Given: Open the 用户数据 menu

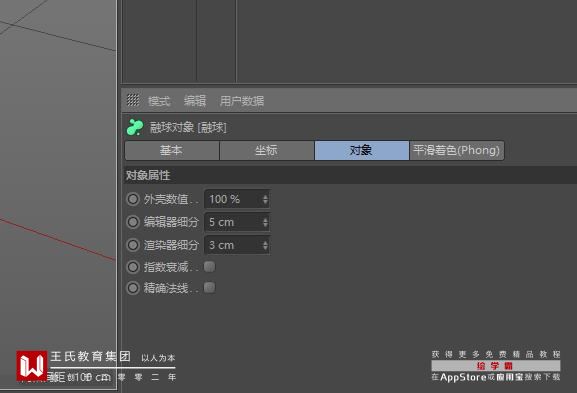Looking at the screenshot, I should coord(242,100).
